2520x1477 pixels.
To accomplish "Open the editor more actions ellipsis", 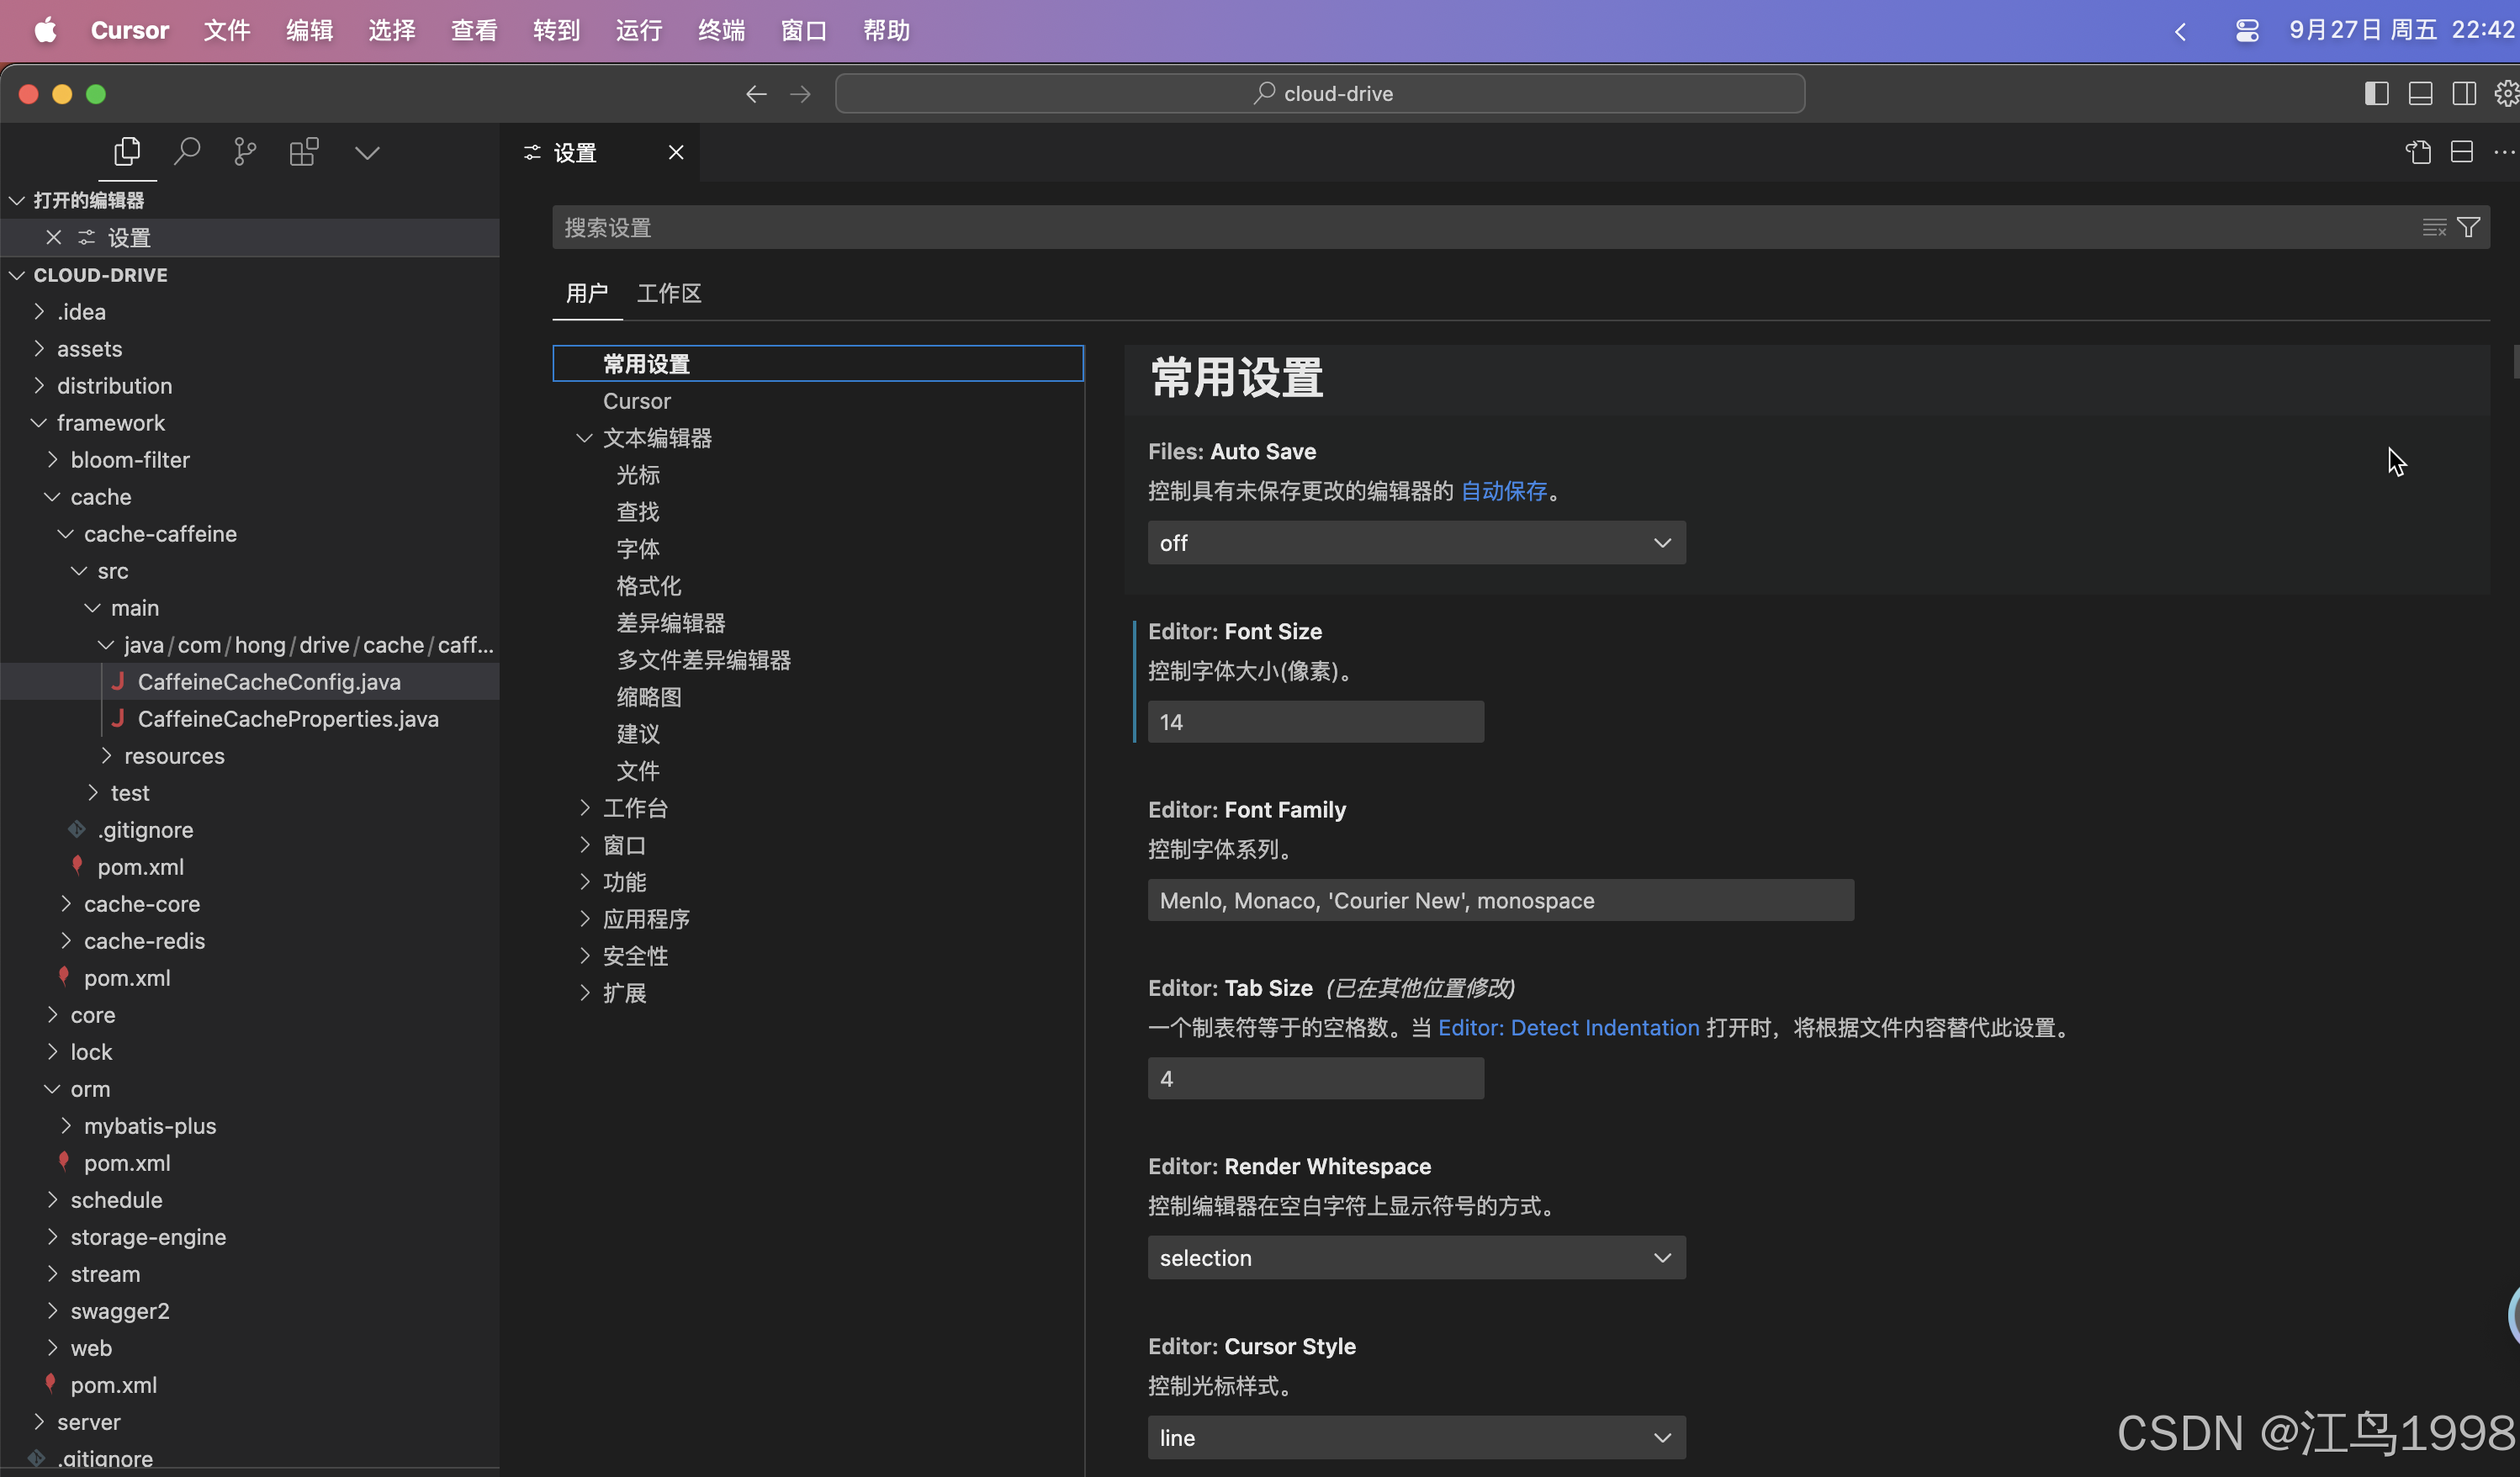I will (2504, 152).
